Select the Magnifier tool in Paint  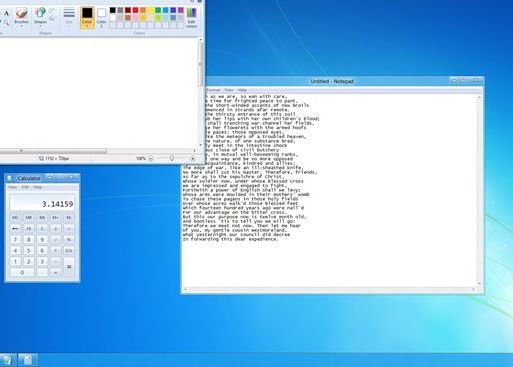(6, 23)
